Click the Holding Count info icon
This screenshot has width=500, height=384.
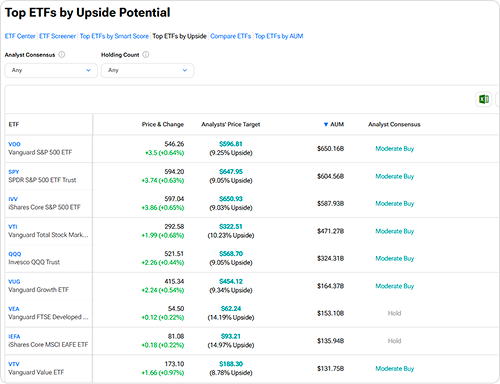tap(146, 55)
